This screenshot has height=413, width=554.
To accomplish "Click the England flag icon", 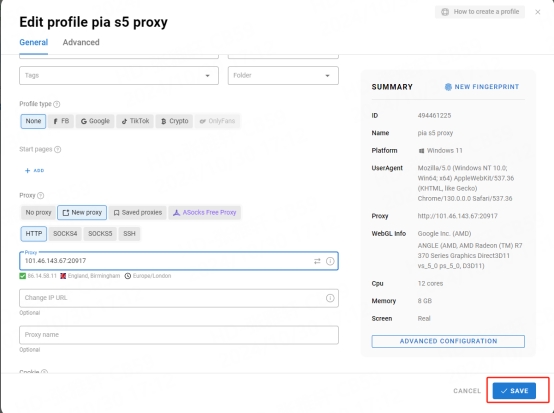I will click(x=63, y=276).
